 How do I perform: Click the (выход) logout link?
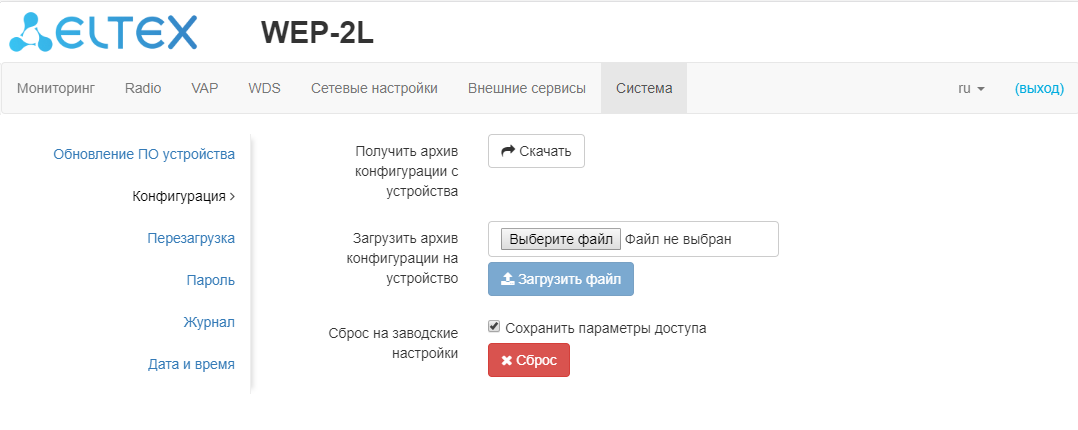(1039, 88)
